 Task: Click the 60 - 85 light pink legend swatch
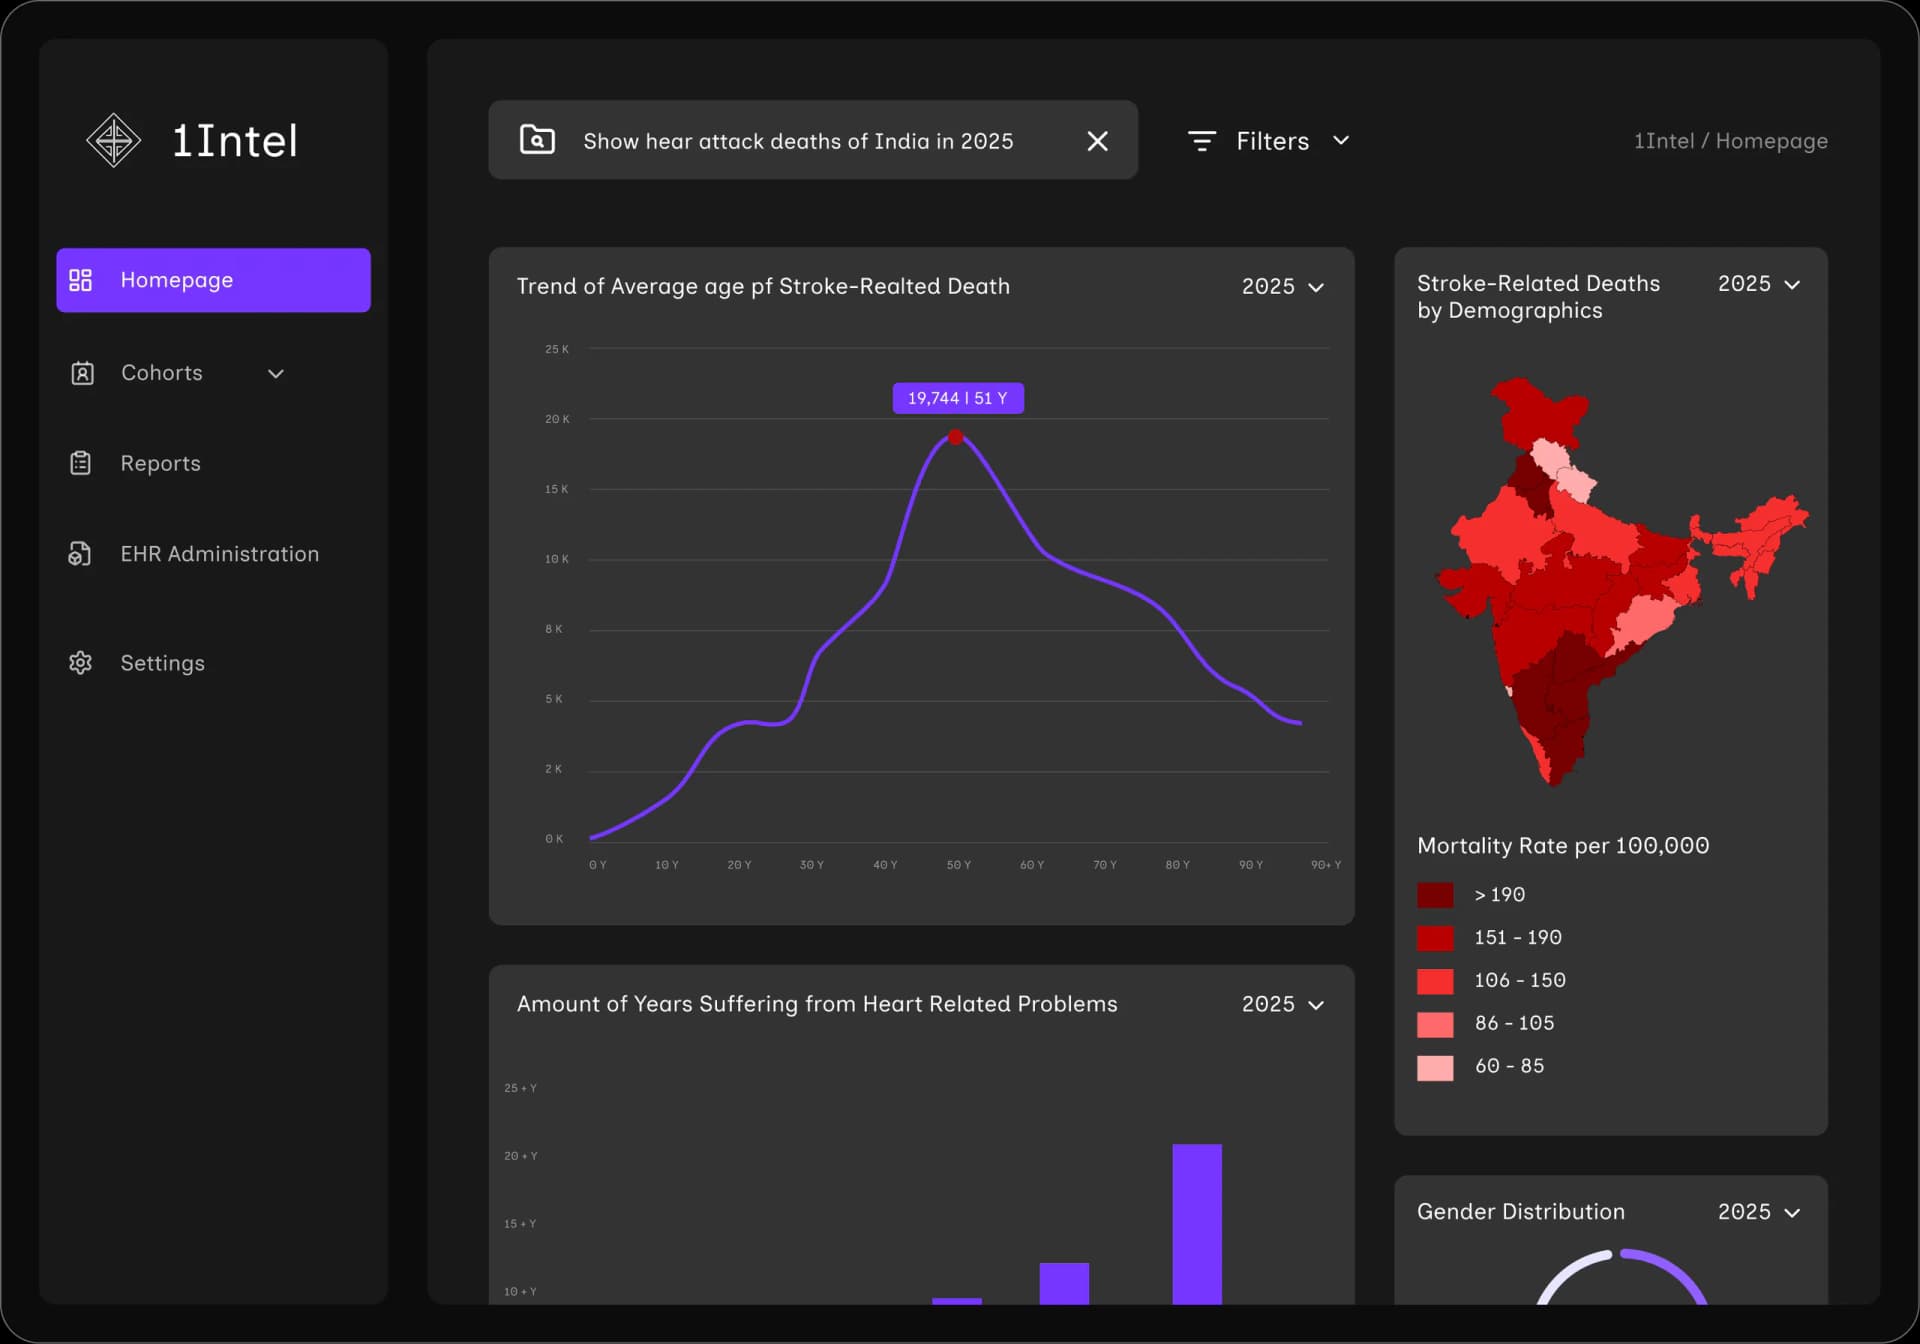point(1435,1067)
